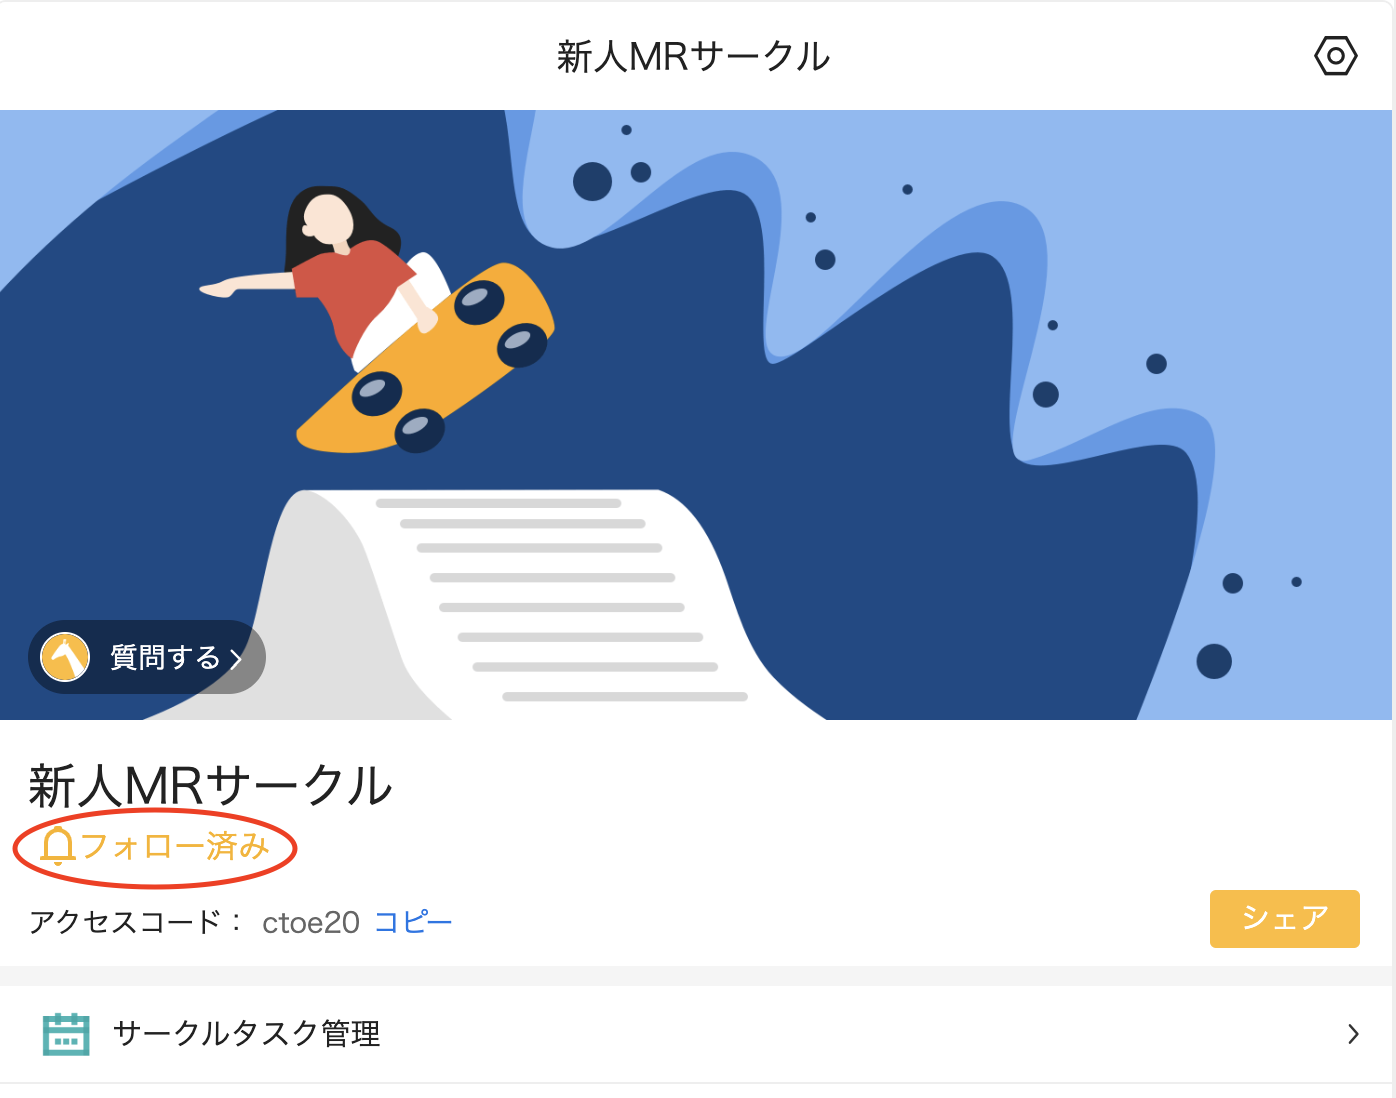The width and height of the screenshot is (1396, 1098).
Task: Select the ctoe20 access code text
Action: pyautogui.click(x=311, y=922)
